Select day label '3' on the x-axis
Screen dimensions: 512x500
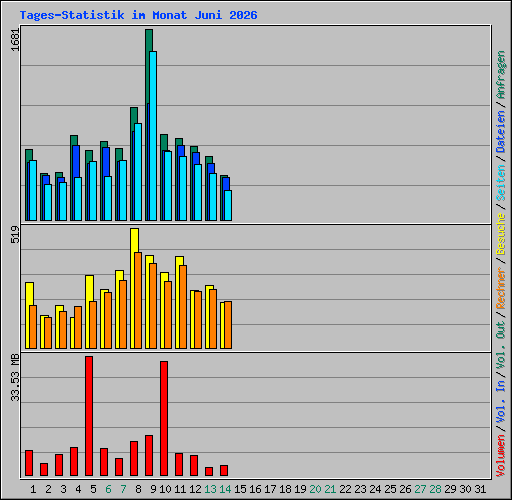(x=63, y=489)
